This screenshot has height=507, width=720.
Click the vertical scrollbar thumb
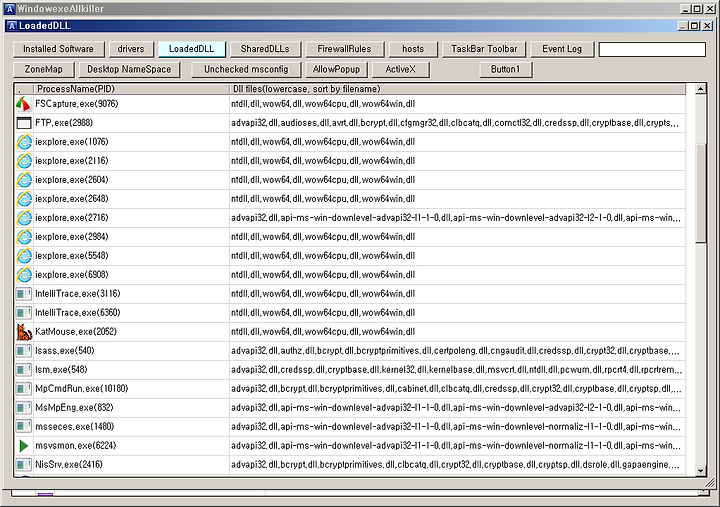pyautogui.click(x=701, y=193)
